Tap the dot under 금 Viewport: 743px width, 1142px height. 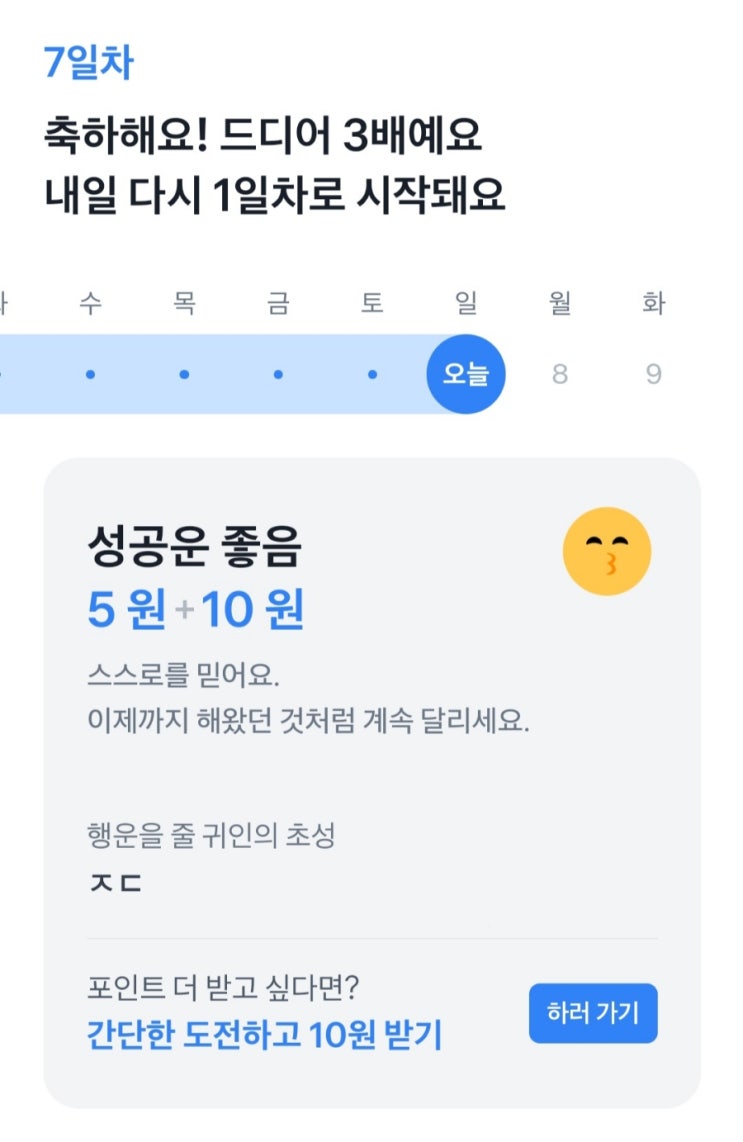point(278,374)
